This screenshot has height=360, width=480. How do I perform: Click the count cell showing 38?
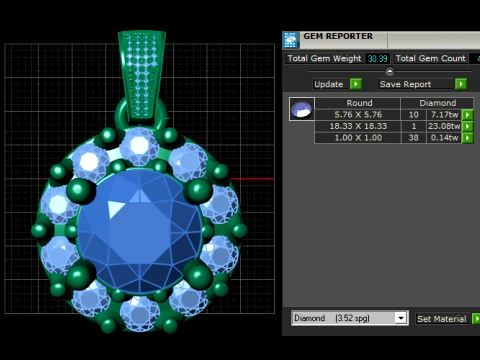tap(414, 138)
